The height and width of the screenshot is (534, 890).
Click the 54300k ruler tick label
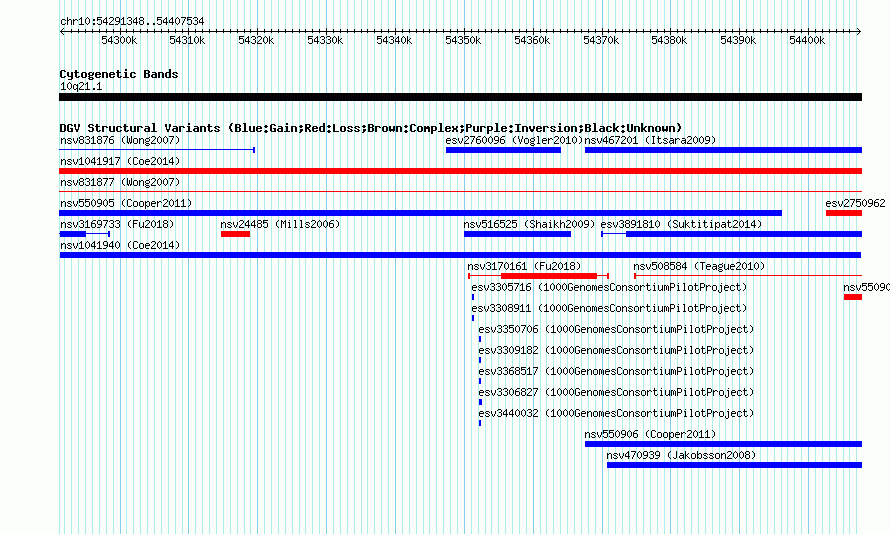point(119,40)
